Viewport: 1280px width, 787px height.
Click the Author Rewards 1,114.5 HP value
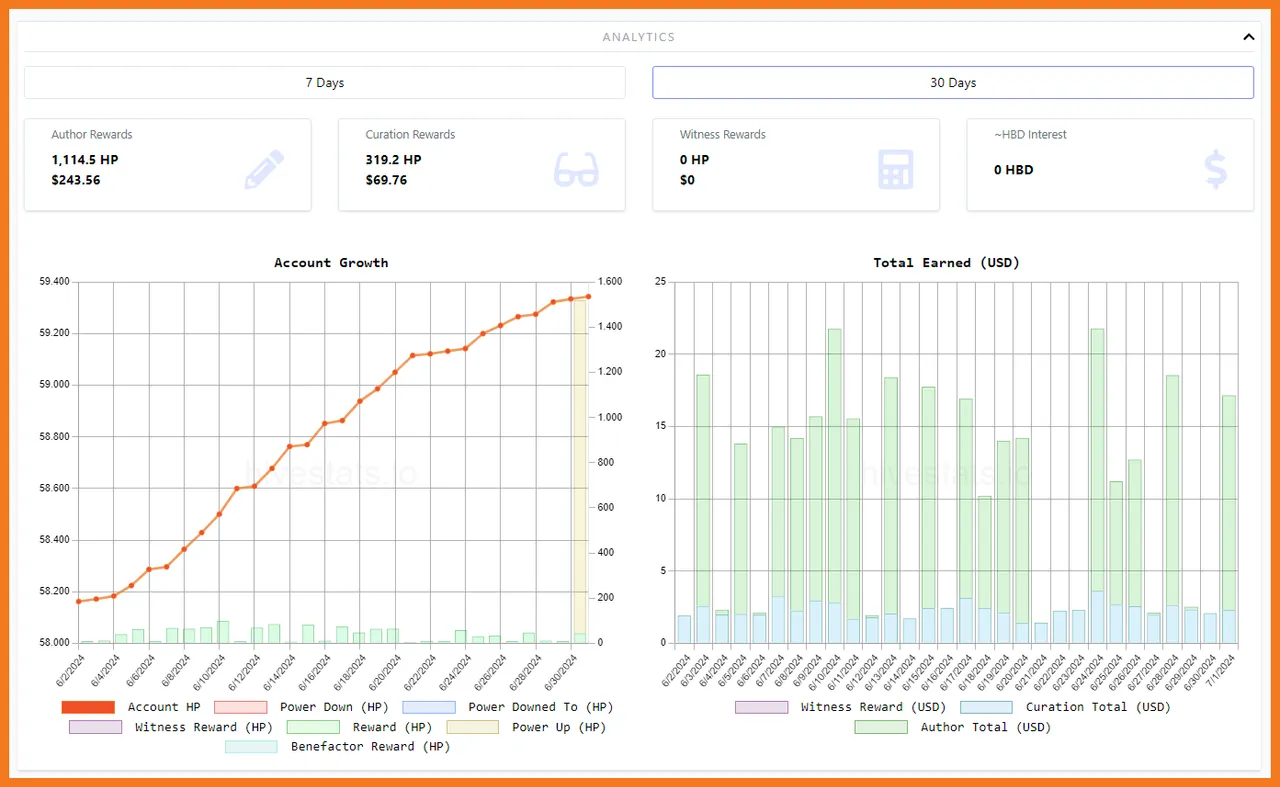(85, 160)
